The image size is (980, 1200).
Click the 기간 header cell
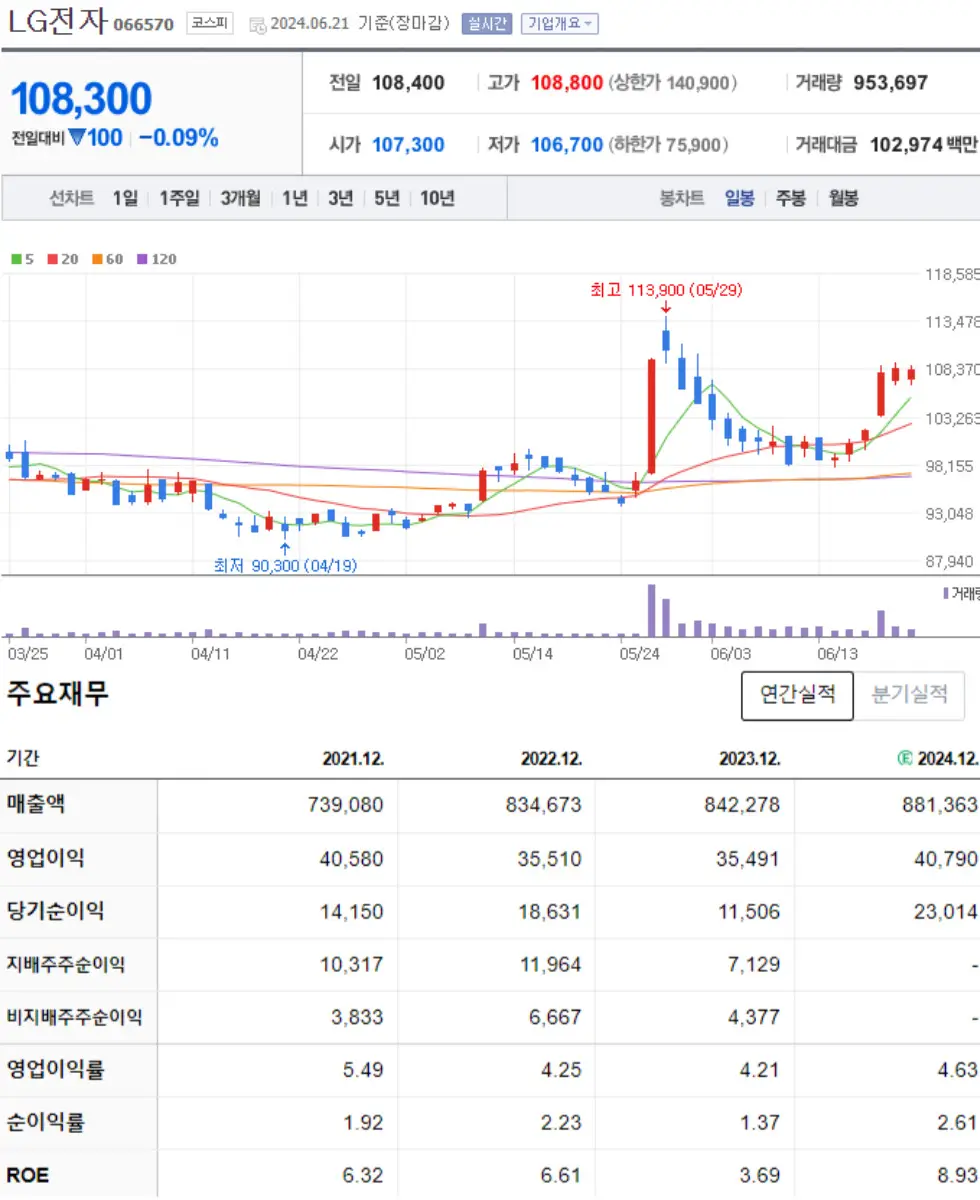tap(23, 759)
